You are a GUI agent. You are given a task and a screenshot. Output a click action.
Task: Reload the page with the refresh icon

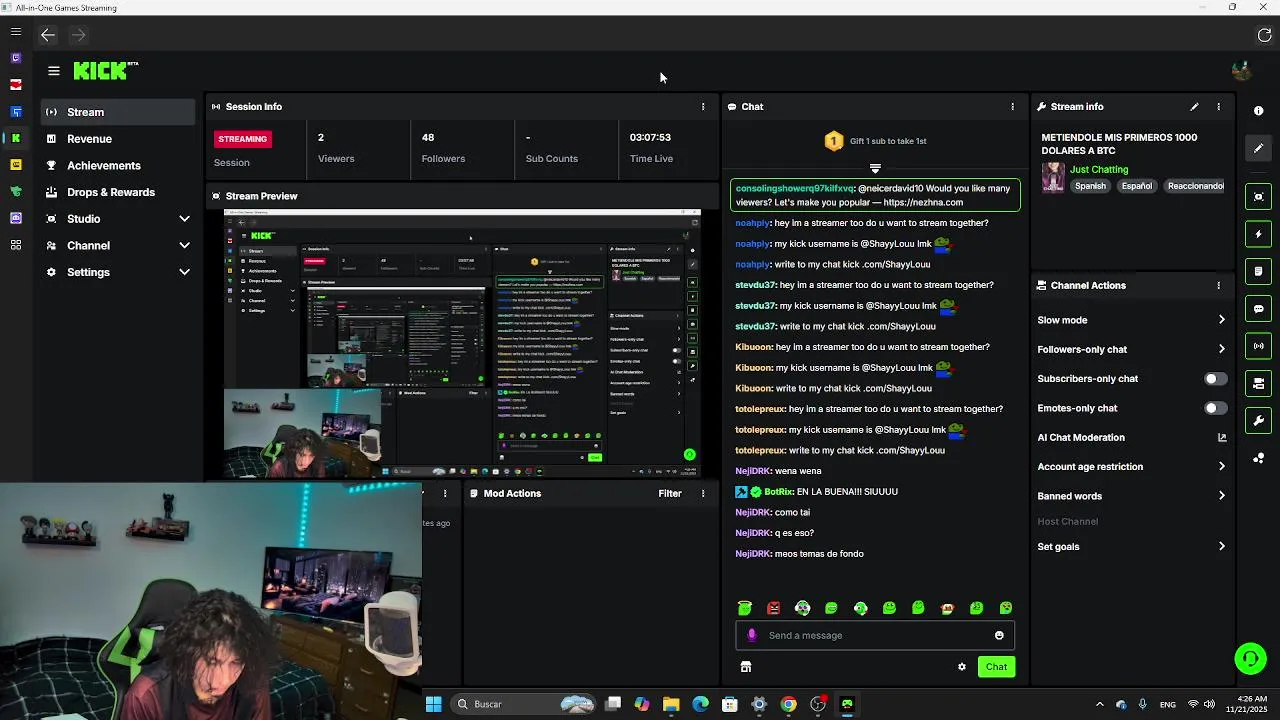[1264, 35]
